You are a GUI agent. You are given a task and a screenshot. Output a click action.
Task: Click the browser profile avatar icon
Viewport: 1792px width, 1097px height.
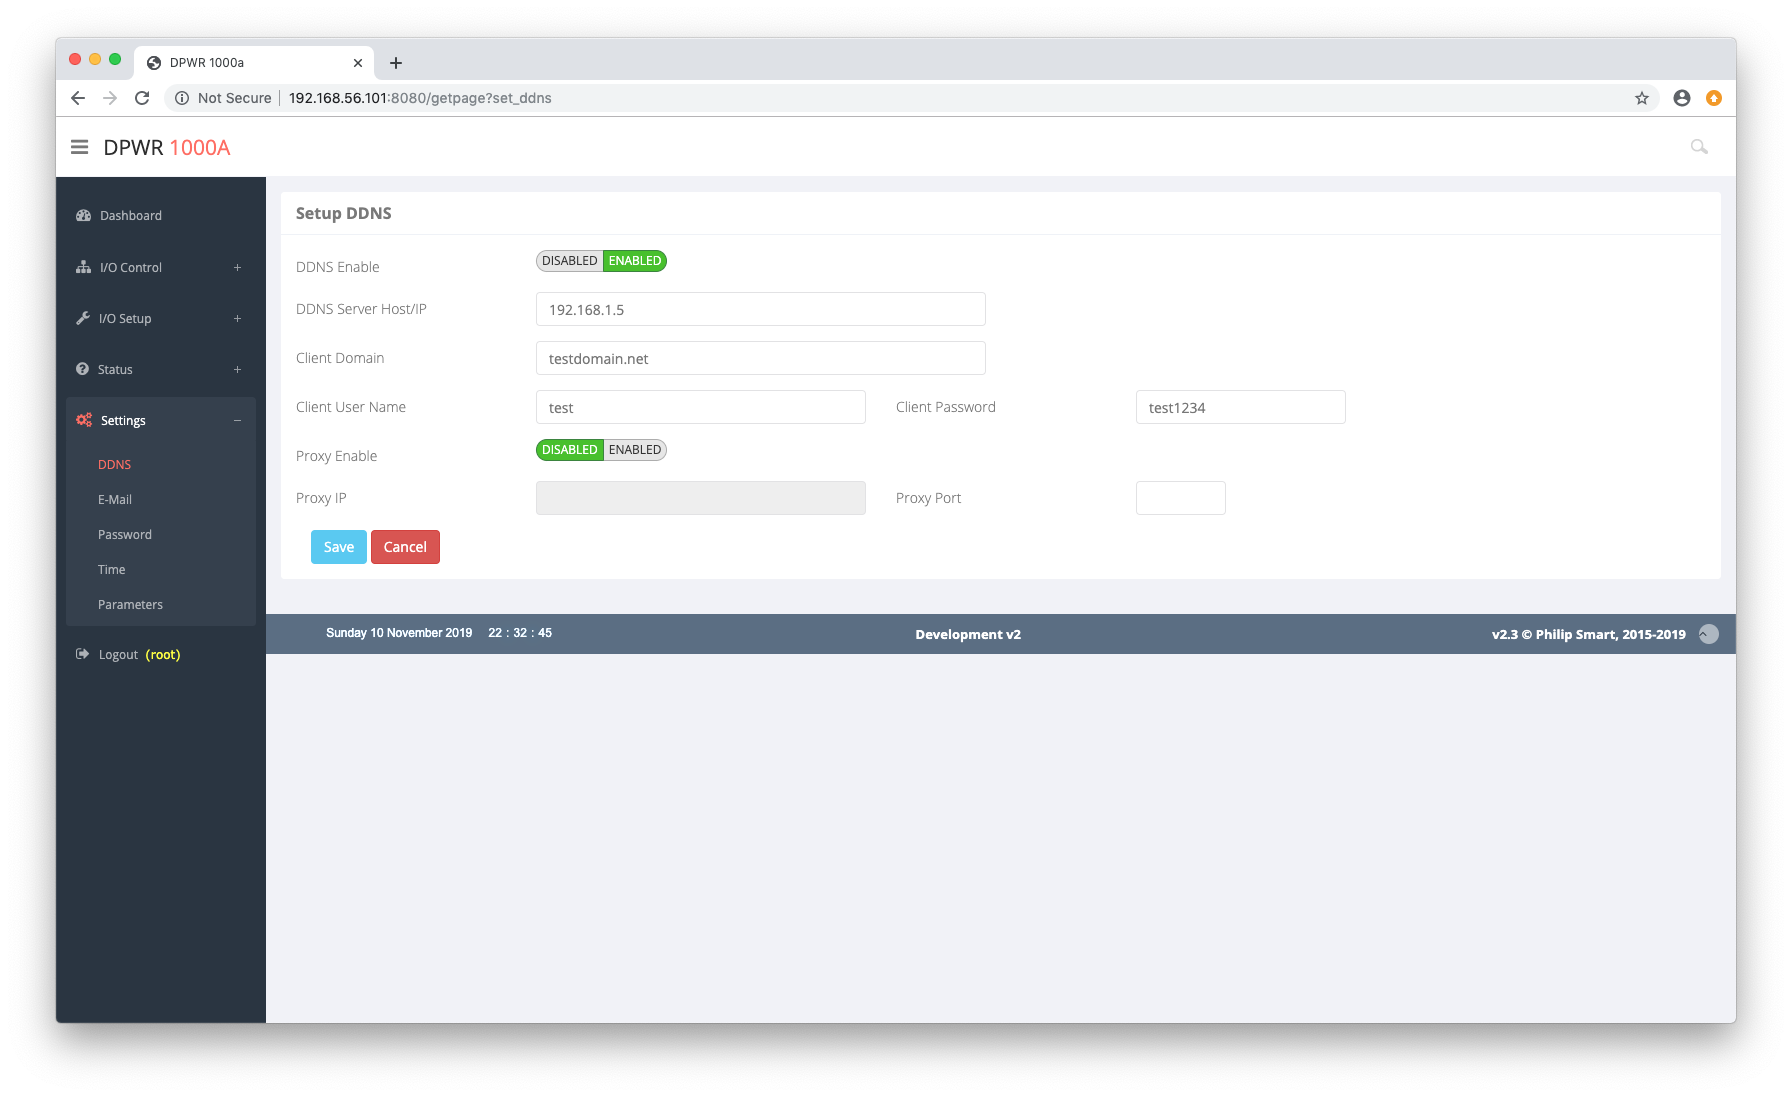click(x=1681, y=98)
